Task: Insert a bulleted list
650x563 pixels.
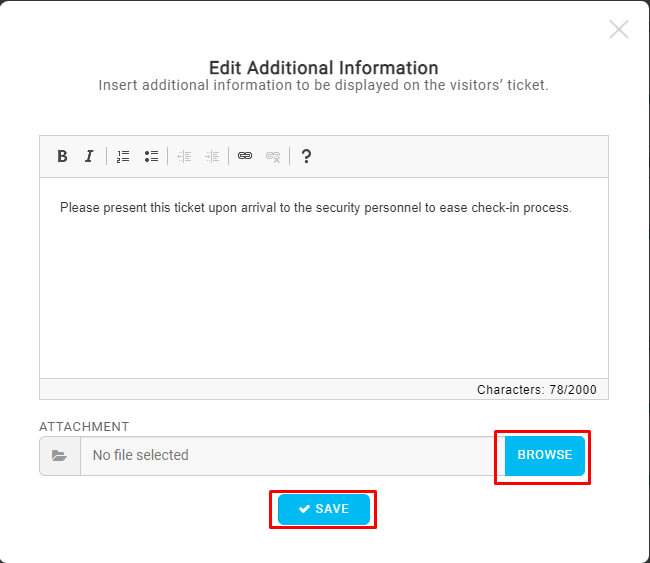Action: (x=151, y=156)
